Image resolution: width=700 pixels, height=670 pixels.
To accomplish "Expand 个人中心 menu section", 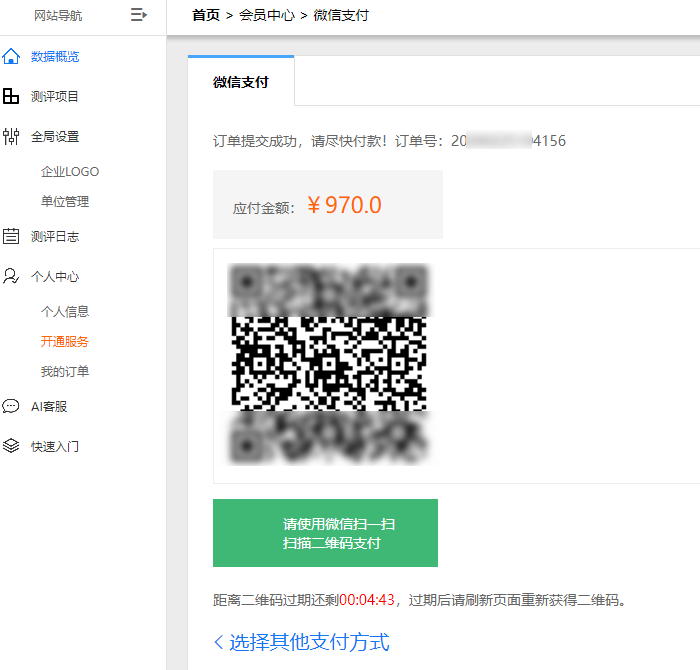I will pyautogui.click(x=55, y=276).
